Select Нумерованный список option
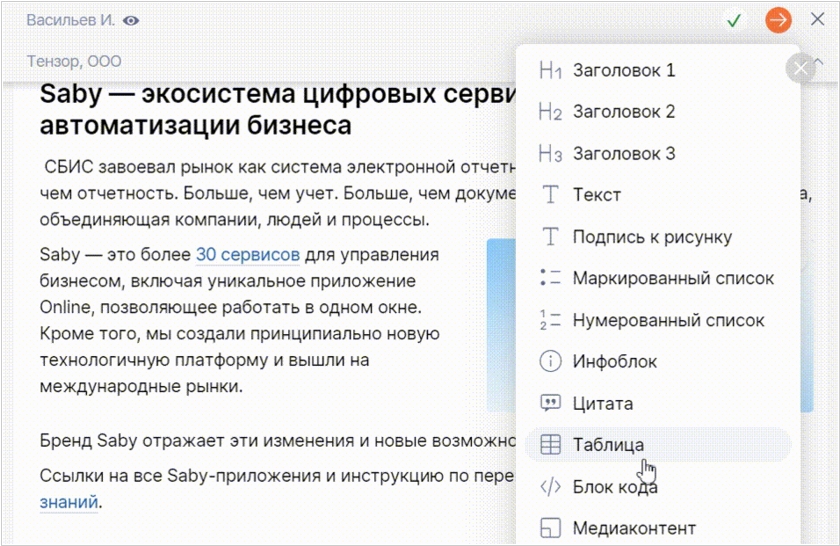The height and width of the screenshot is (546, 840). click(658, 319)
